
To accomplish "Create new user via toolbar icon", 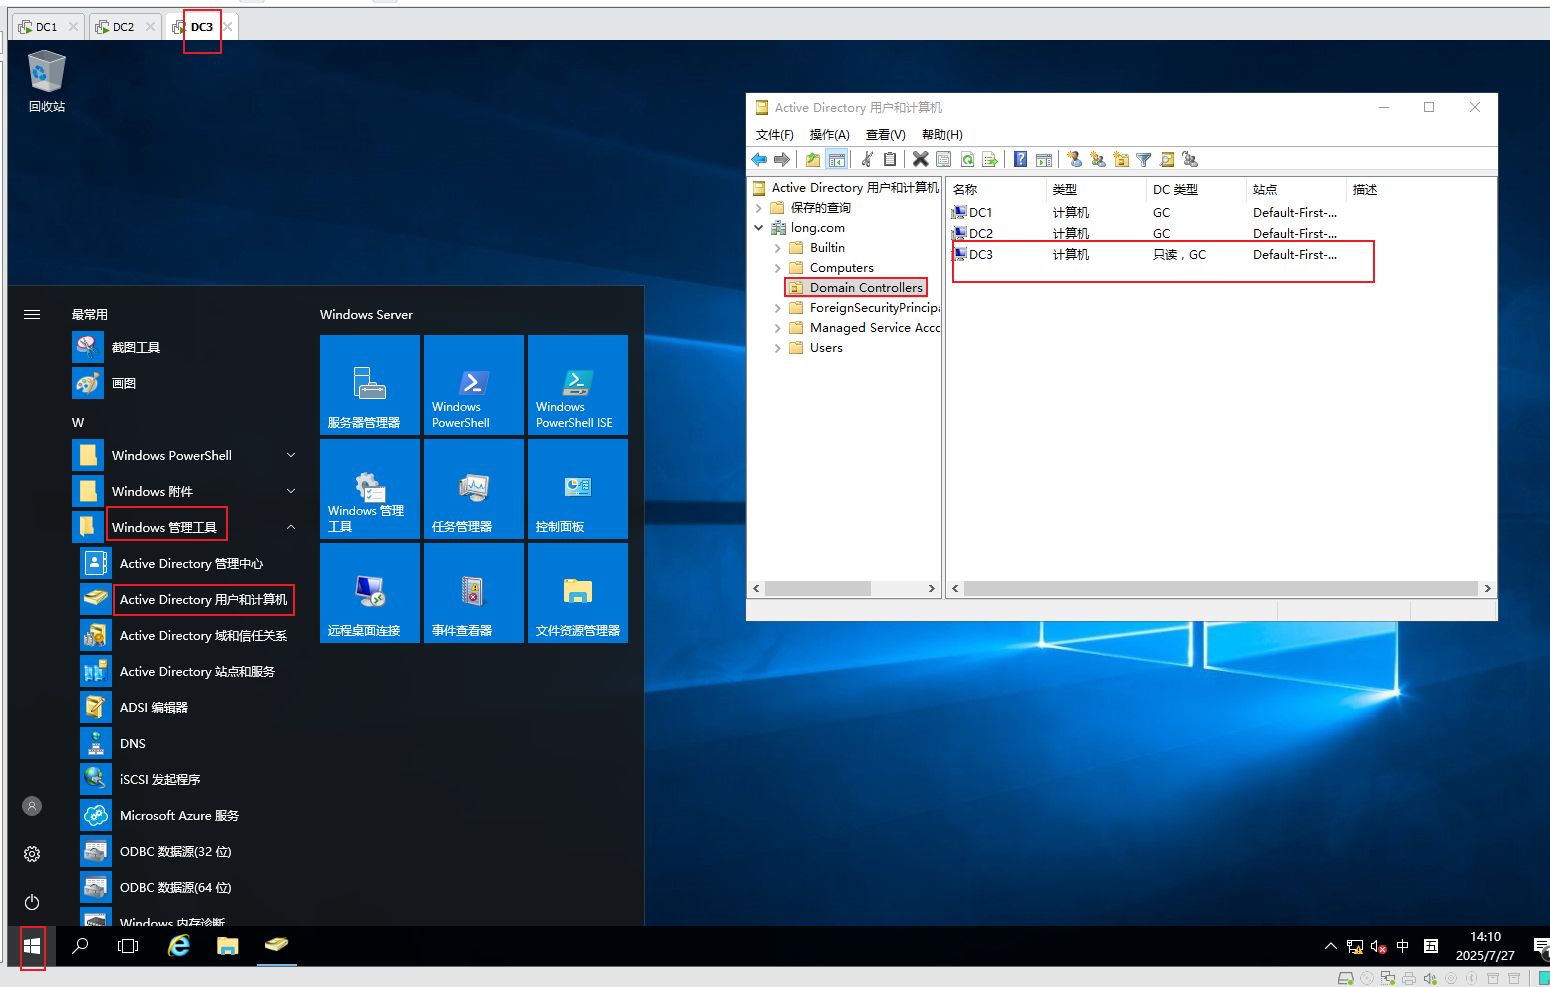I will coord(1074,159).
